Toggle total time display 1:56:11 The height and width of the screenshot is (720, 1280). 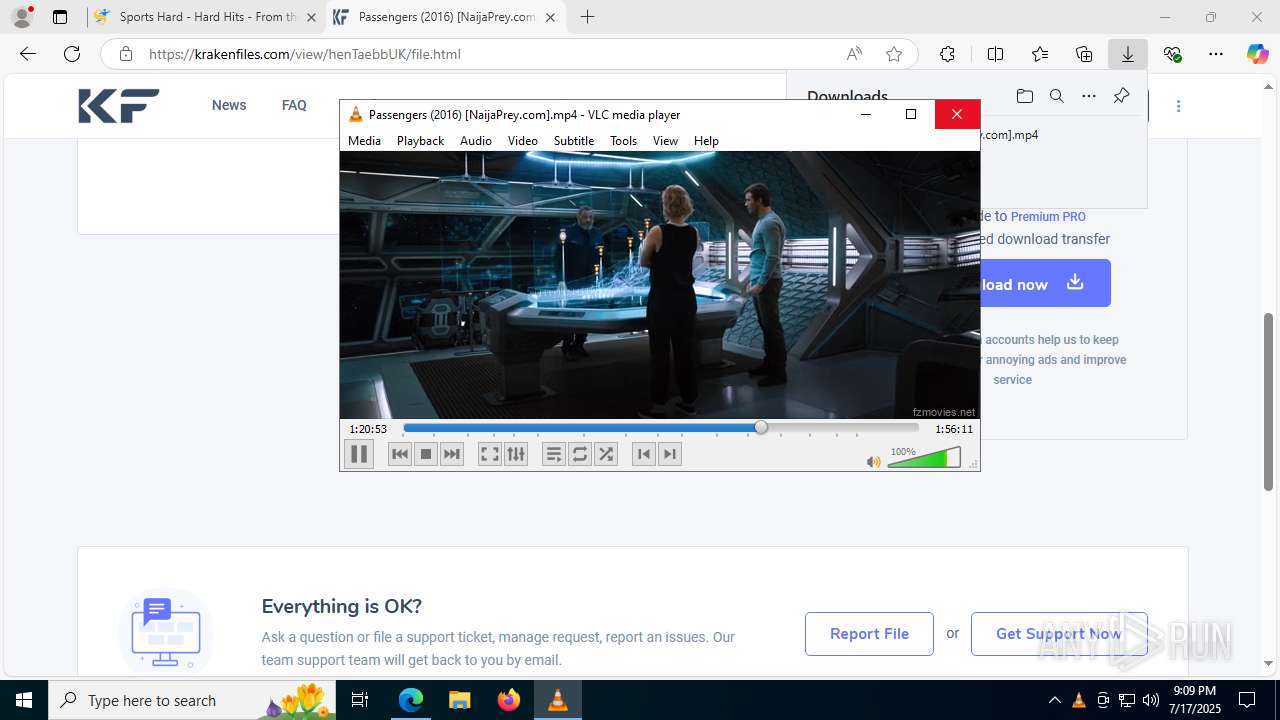[954, 429]
